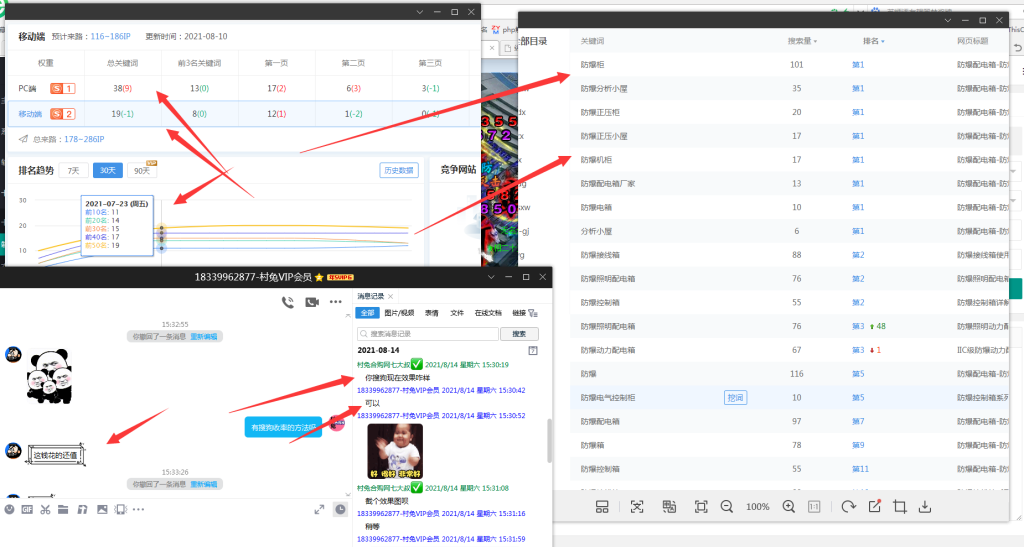Image resolution: width=1024 pixels, height=547 pixels.
Task: Sort by 搜索量 column arrow
Action: 817,42
